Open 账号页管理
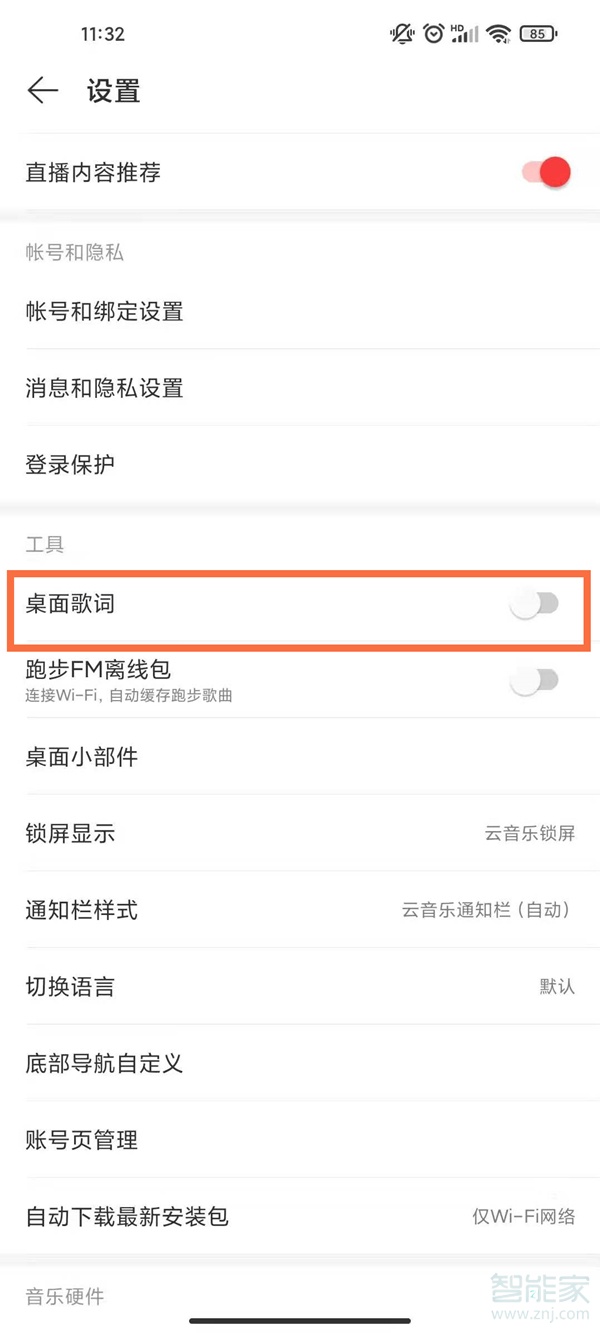The image size is (600, 1333). coord(300,1140)
